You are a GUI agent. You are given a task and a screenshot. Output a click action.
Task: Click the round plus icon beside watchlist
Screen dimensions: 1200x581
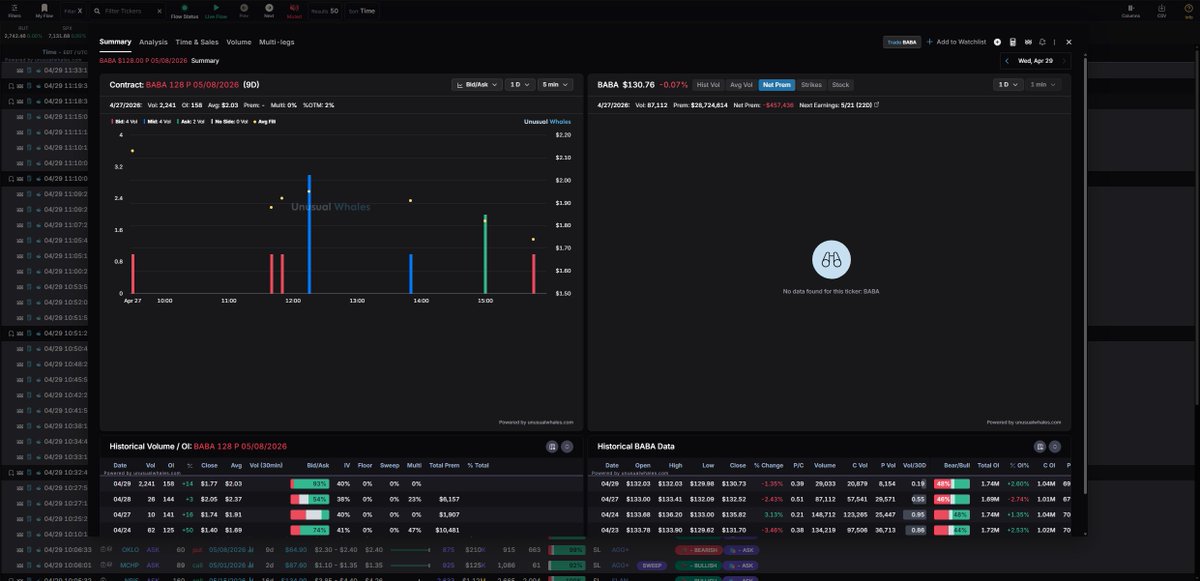pos(997,42)
